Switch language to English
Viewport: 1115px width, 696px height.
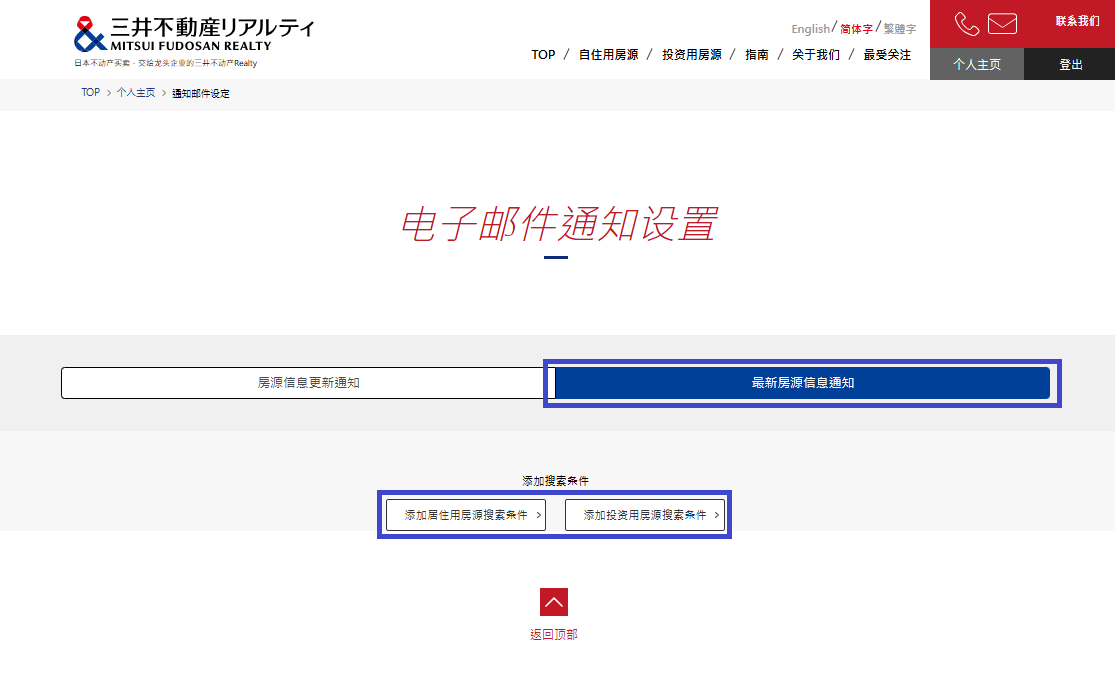(x=810, y=29)
